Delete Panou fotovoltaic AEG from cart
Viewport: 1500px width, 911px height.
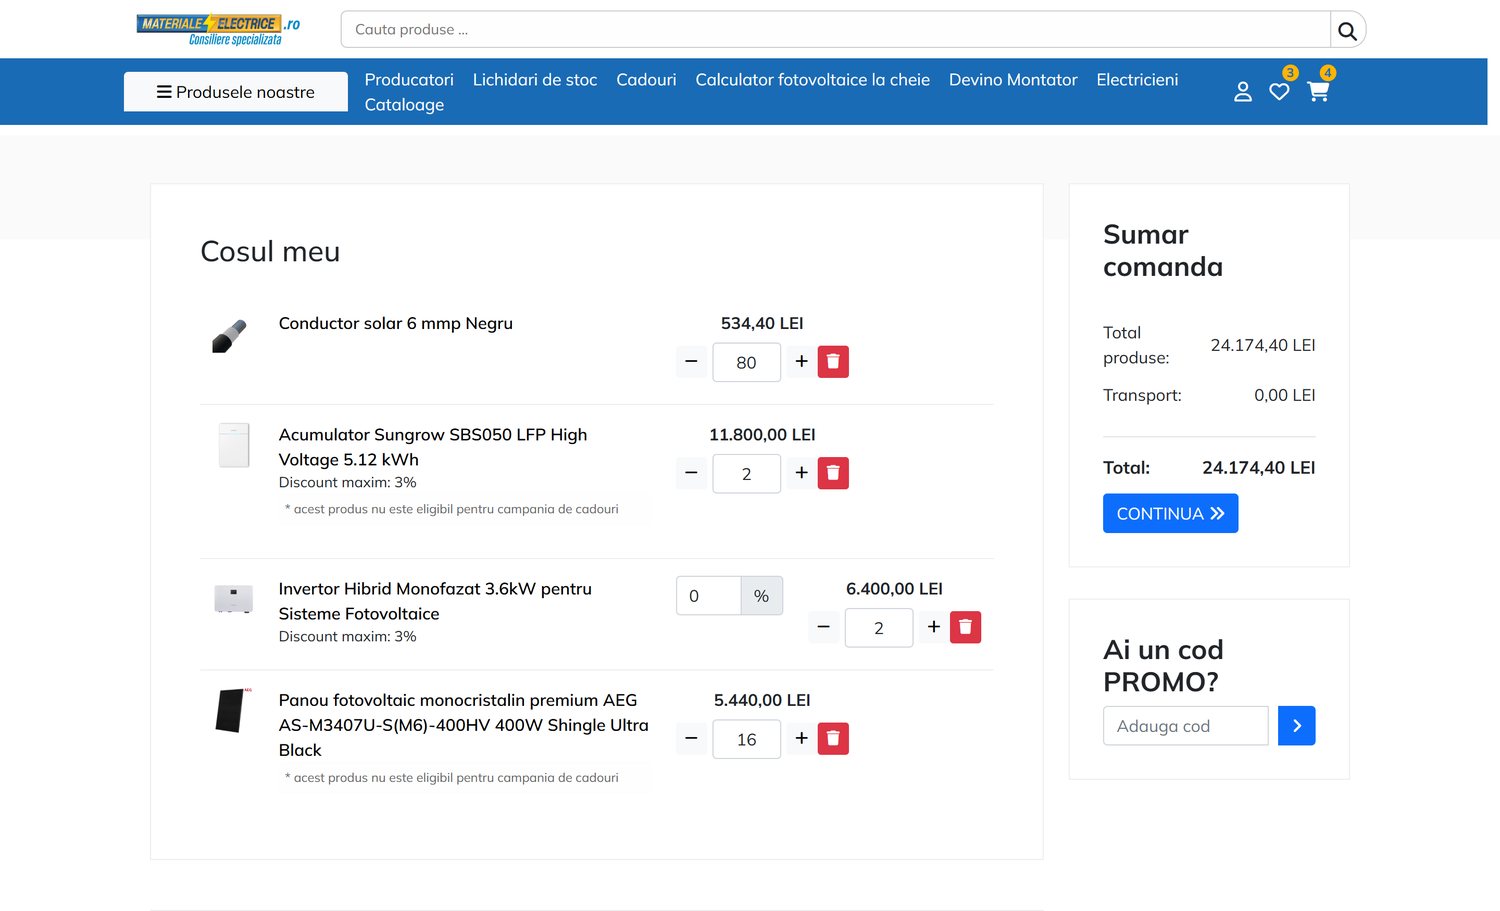[x=833, y=739]
